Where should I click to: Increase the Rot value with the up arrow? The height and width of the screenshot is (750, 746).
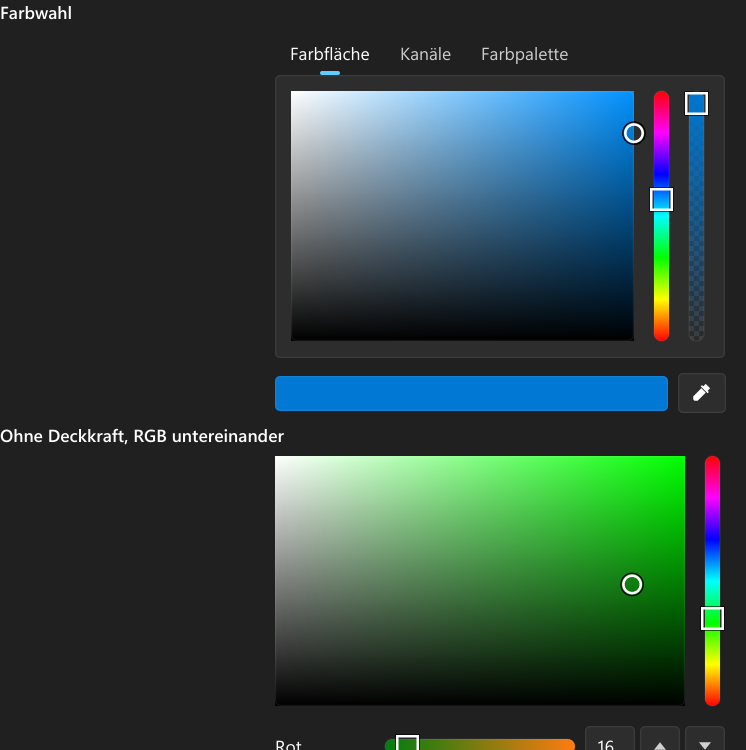[x=660, y=739]
